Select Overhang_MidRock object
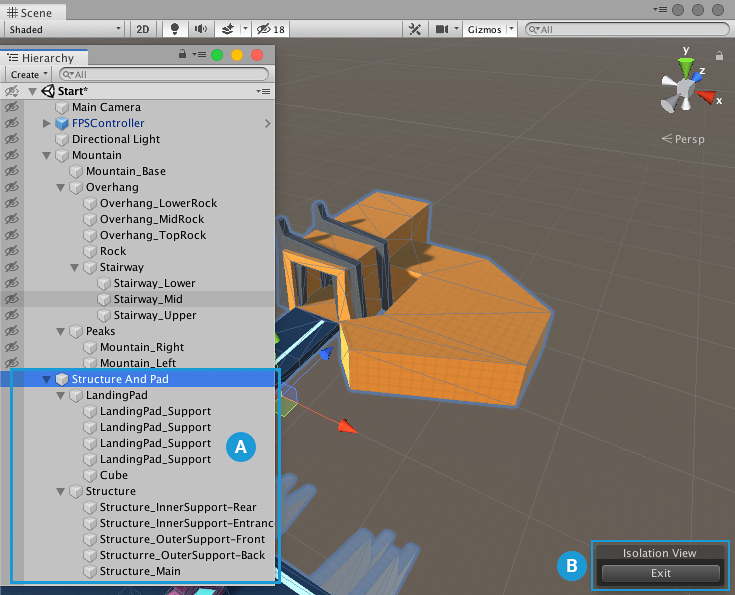735x595 pixels. pos(152,219)
